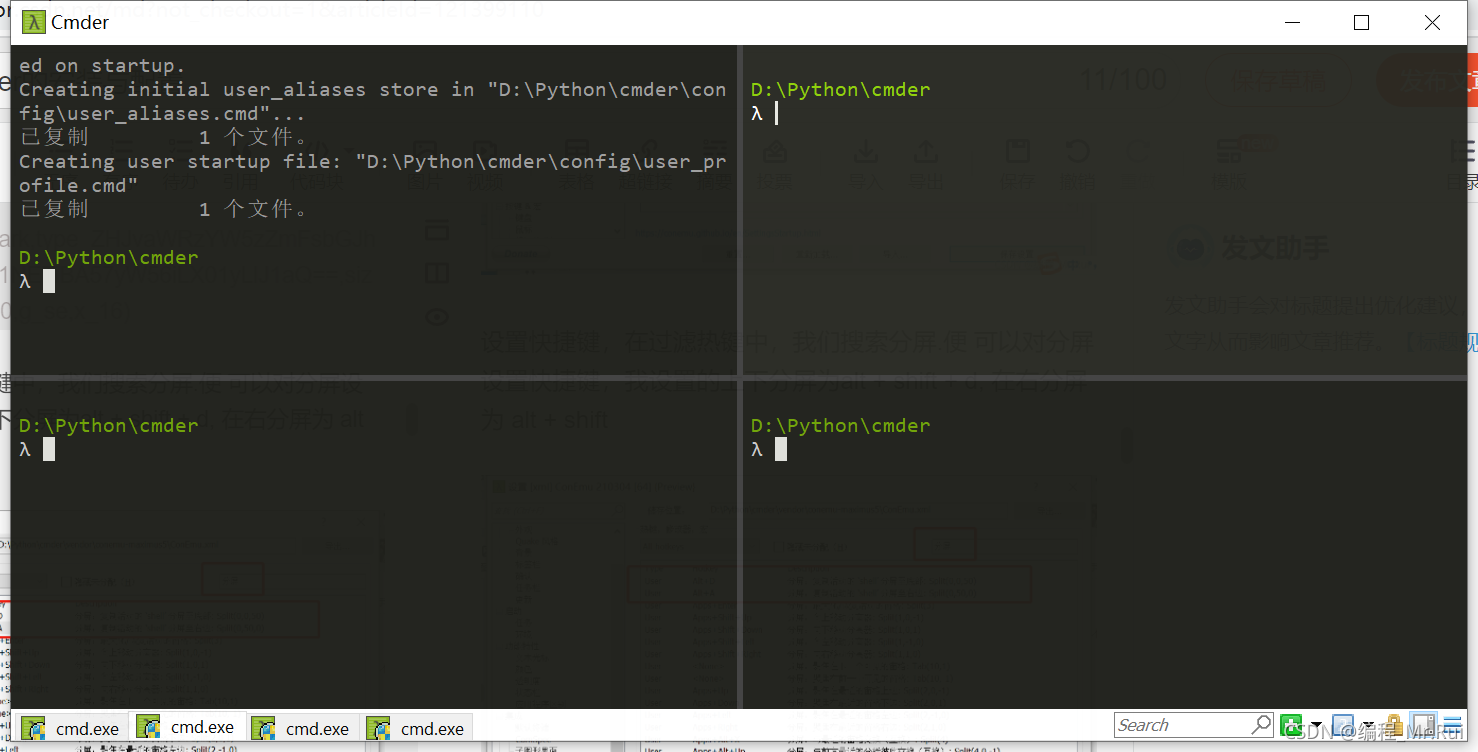Close the Cmder window
Screen dimensions: 1478x752
pyautogui.click(x=1432, y=22)
